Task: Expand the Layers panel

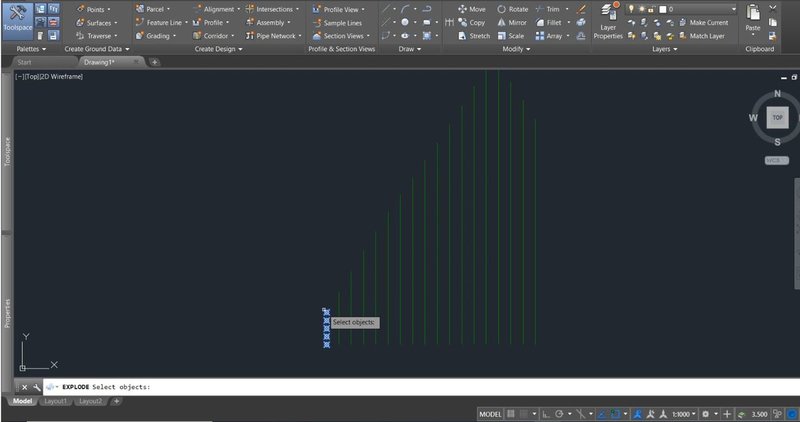Action: (664, 49)
